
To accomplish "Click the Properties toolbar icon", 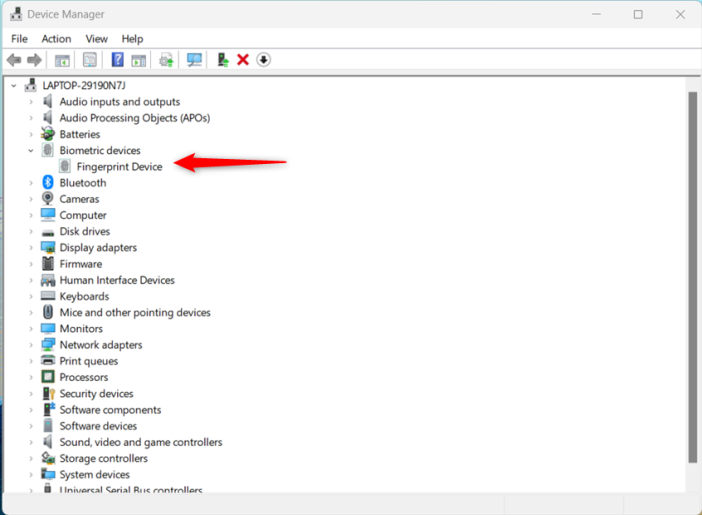I will pyautogui.click(x=90, y=60).
